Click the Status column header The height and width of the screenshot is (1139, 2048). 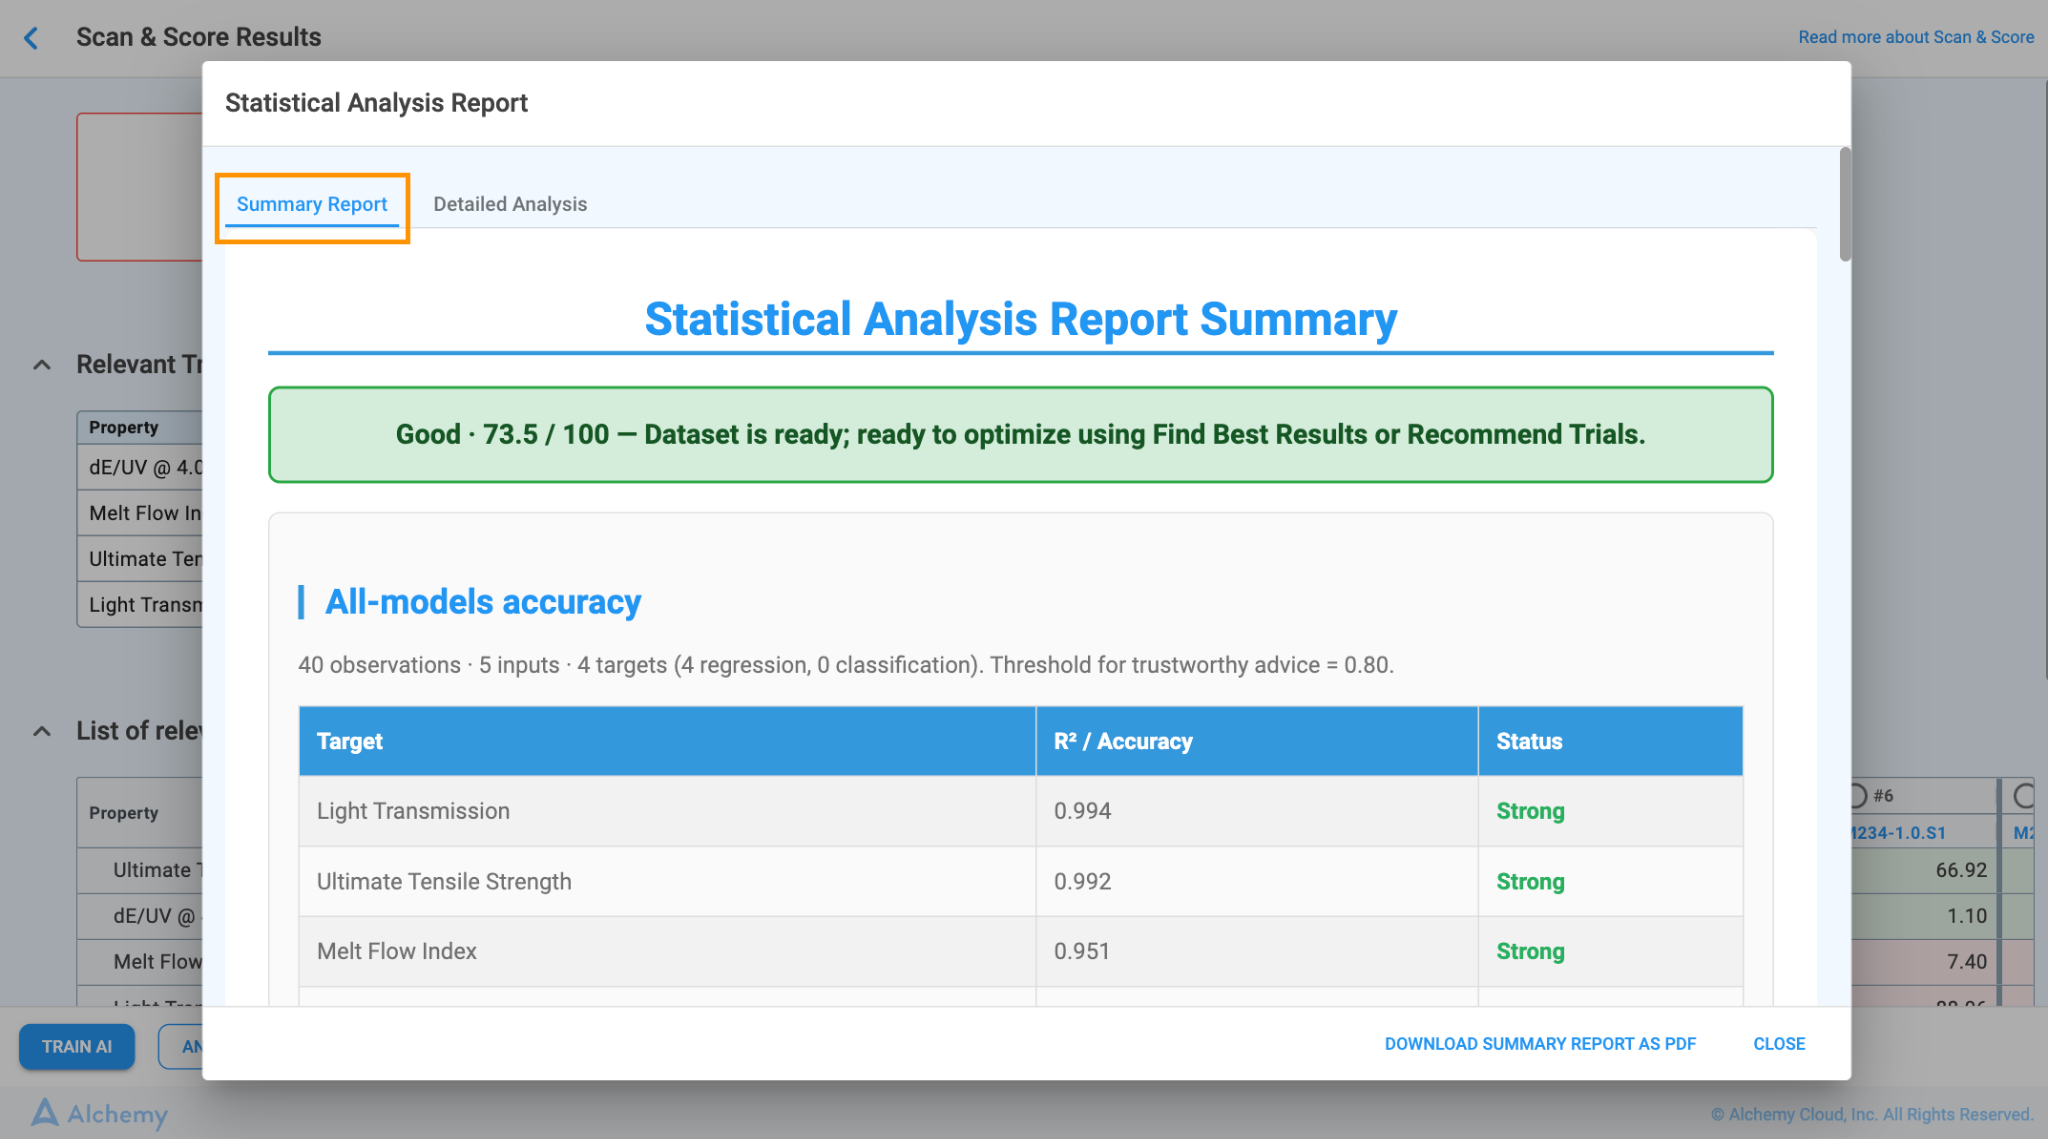(x=1610, y=741)
